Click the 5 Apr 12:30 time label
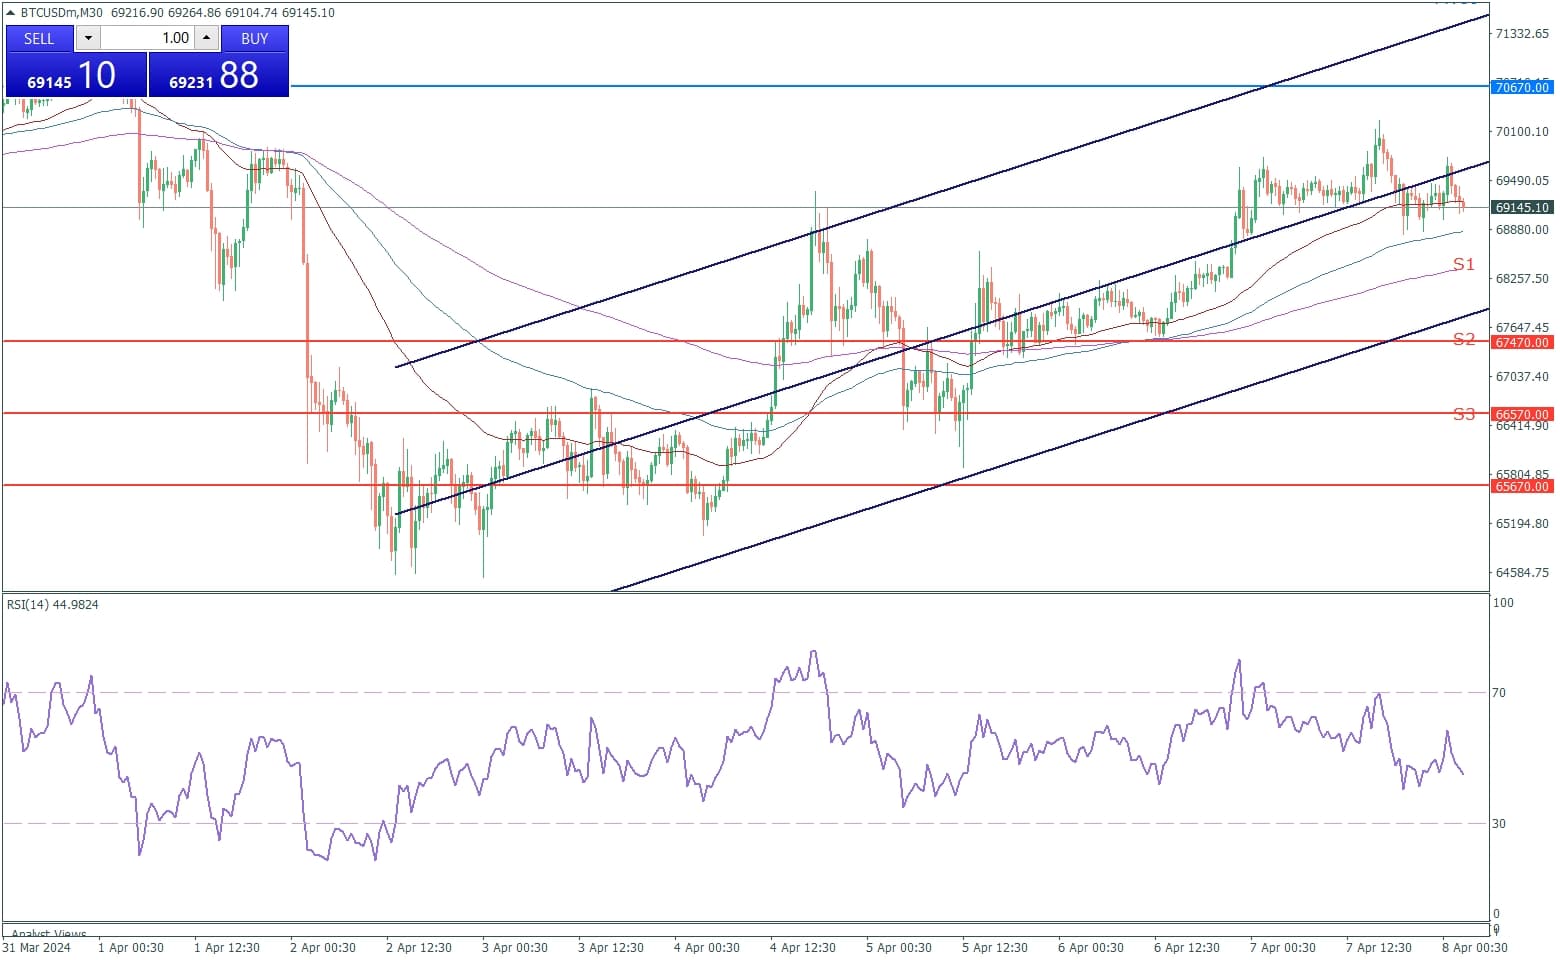This screenshot has height=960, width=1560. [x=995, y=947]
